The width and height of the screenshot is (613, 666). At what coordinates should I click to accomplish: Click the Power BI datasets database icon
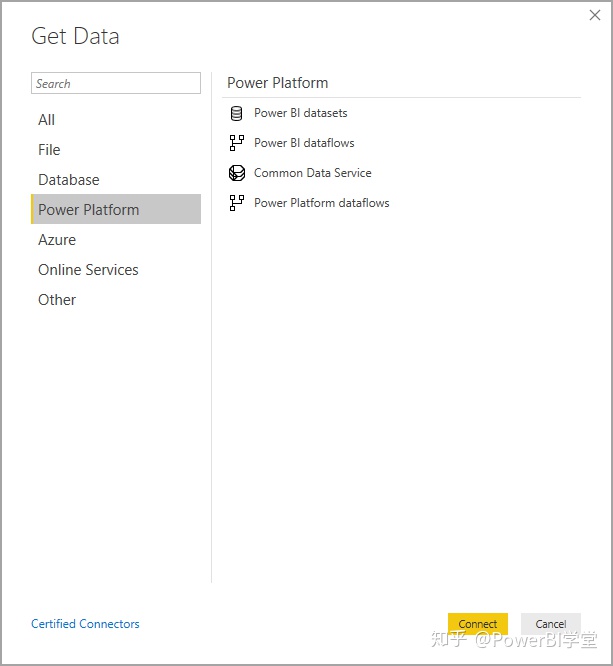(x=237, y=113)
